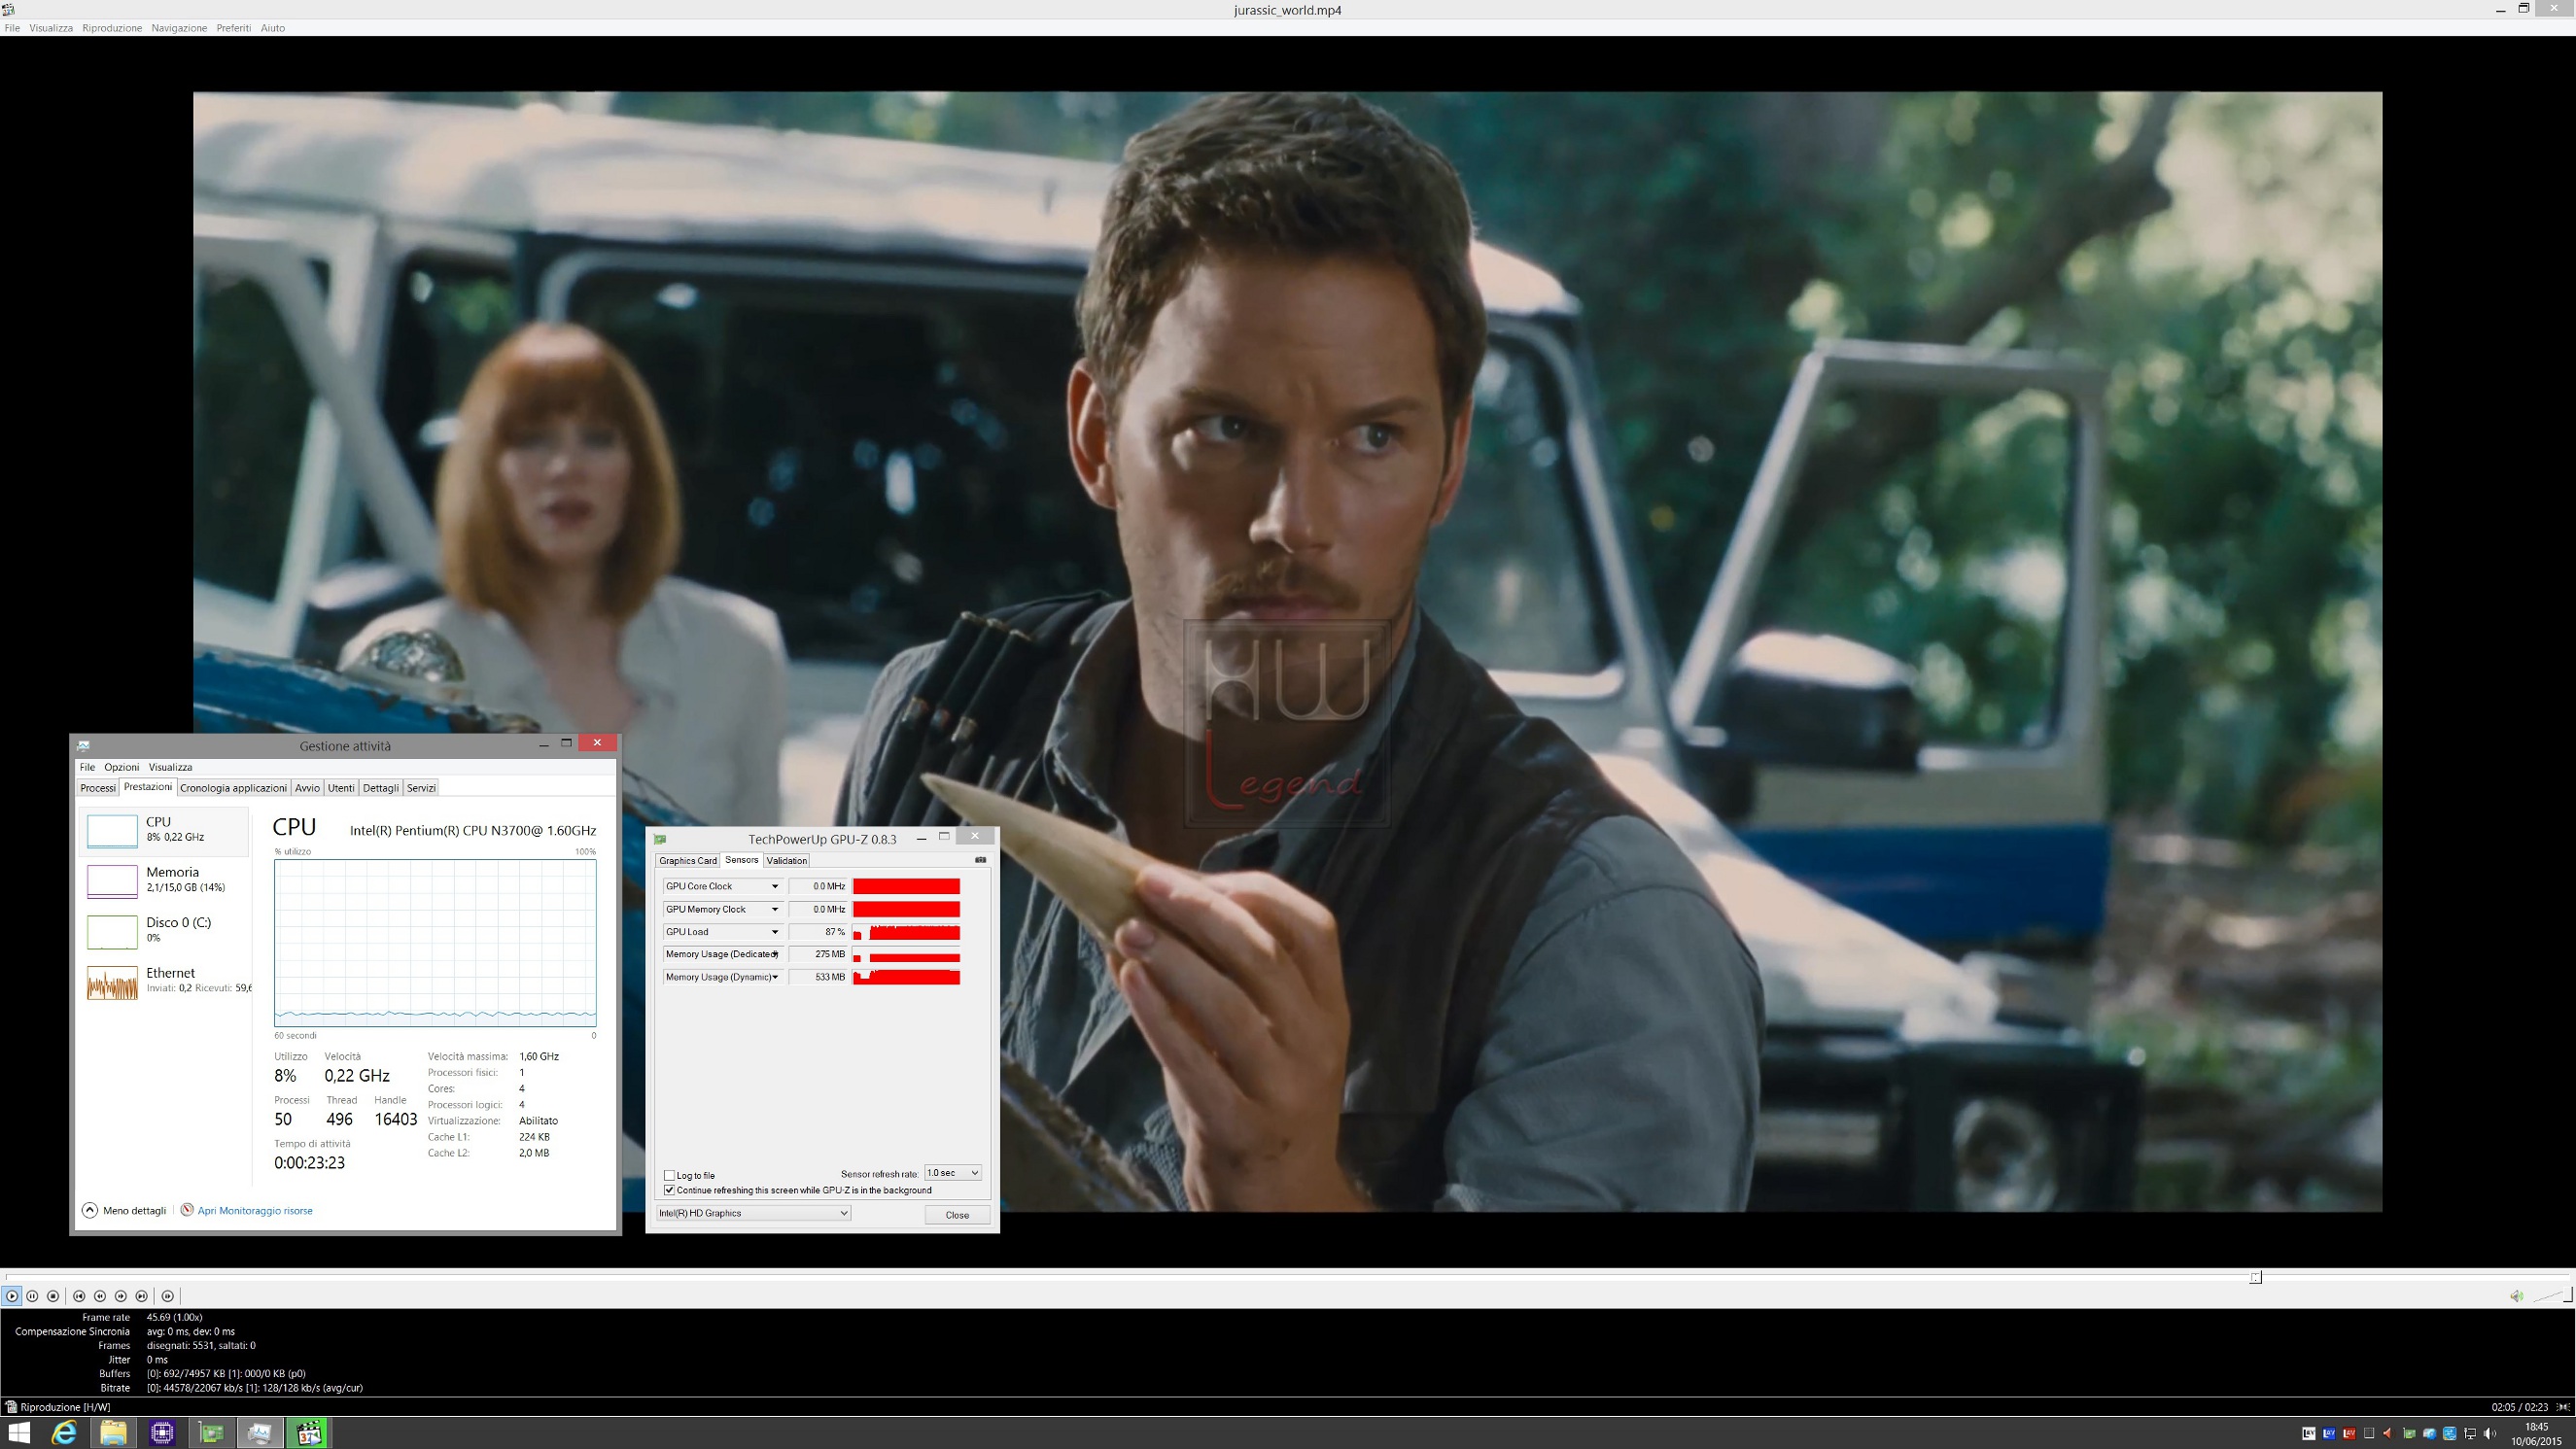Select the Ethernet performance item
Screen dimensions: 2576x1449
click(x=164, y=981)
